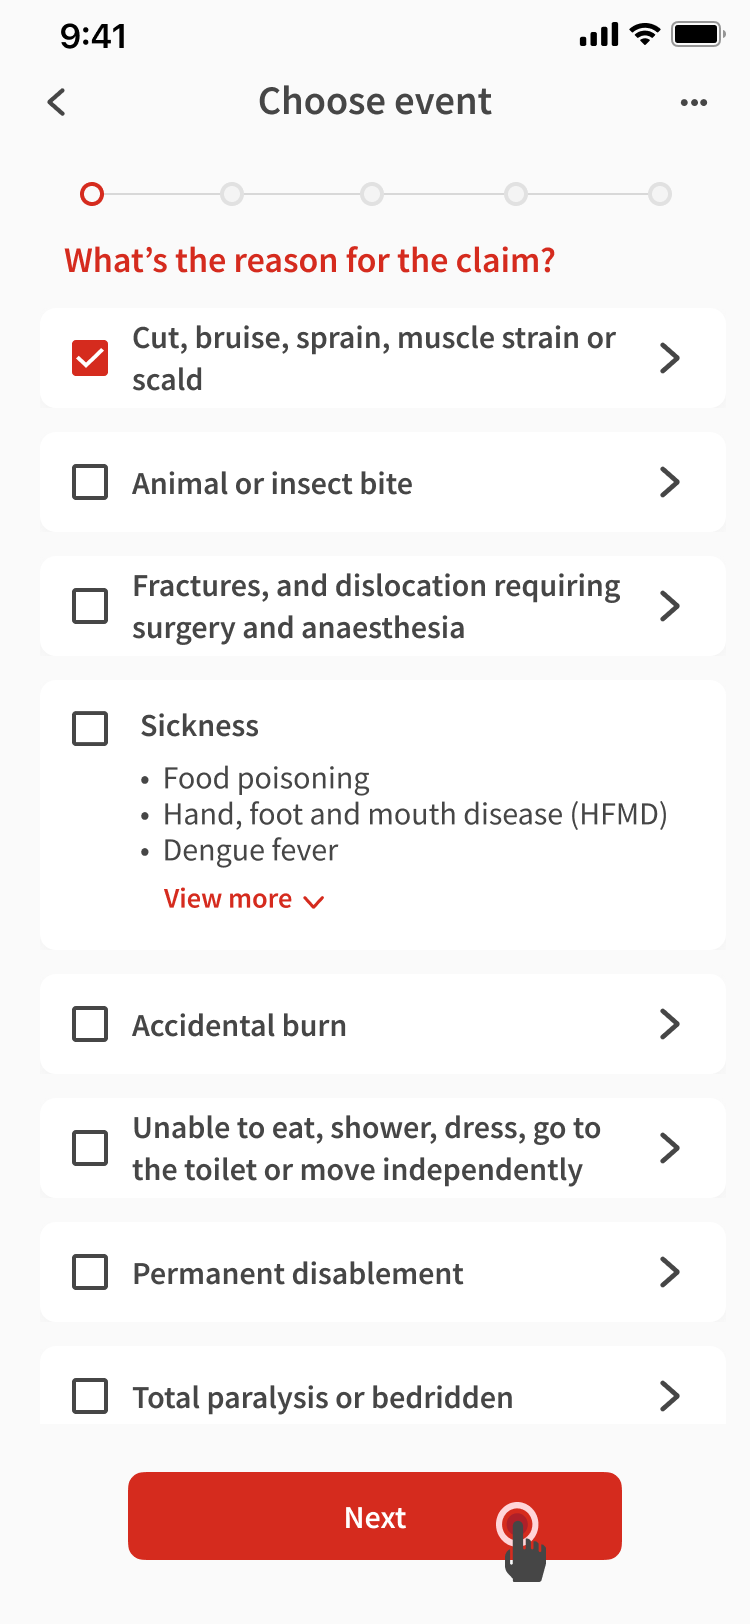Open Permanent disablement details arrow

click(670, 1272)
